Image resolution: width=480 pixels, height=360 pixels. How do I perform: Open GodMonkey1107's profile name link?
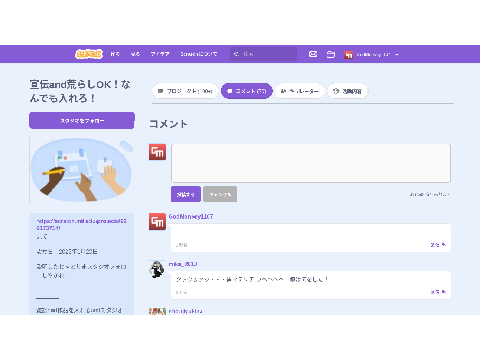(191, 217)
